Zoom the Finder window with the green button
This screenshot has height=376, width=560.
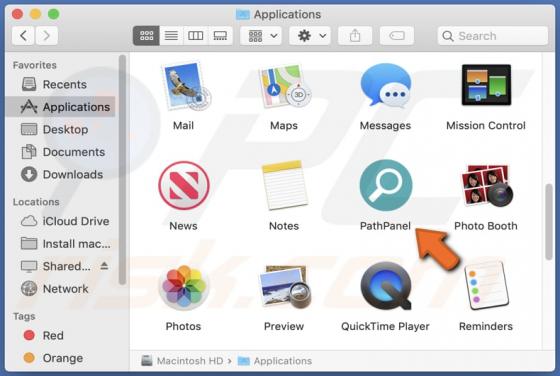(54, 14)
